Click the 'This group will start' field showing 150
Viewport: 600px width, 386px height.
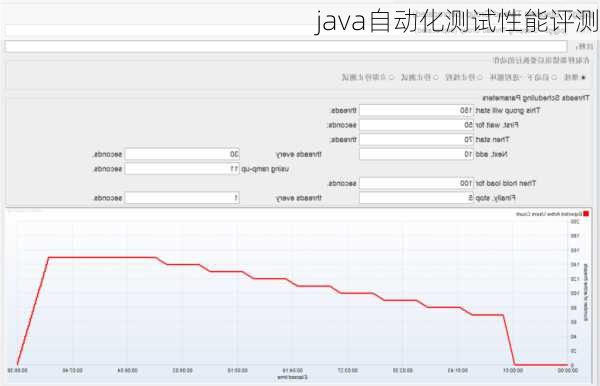416,111
